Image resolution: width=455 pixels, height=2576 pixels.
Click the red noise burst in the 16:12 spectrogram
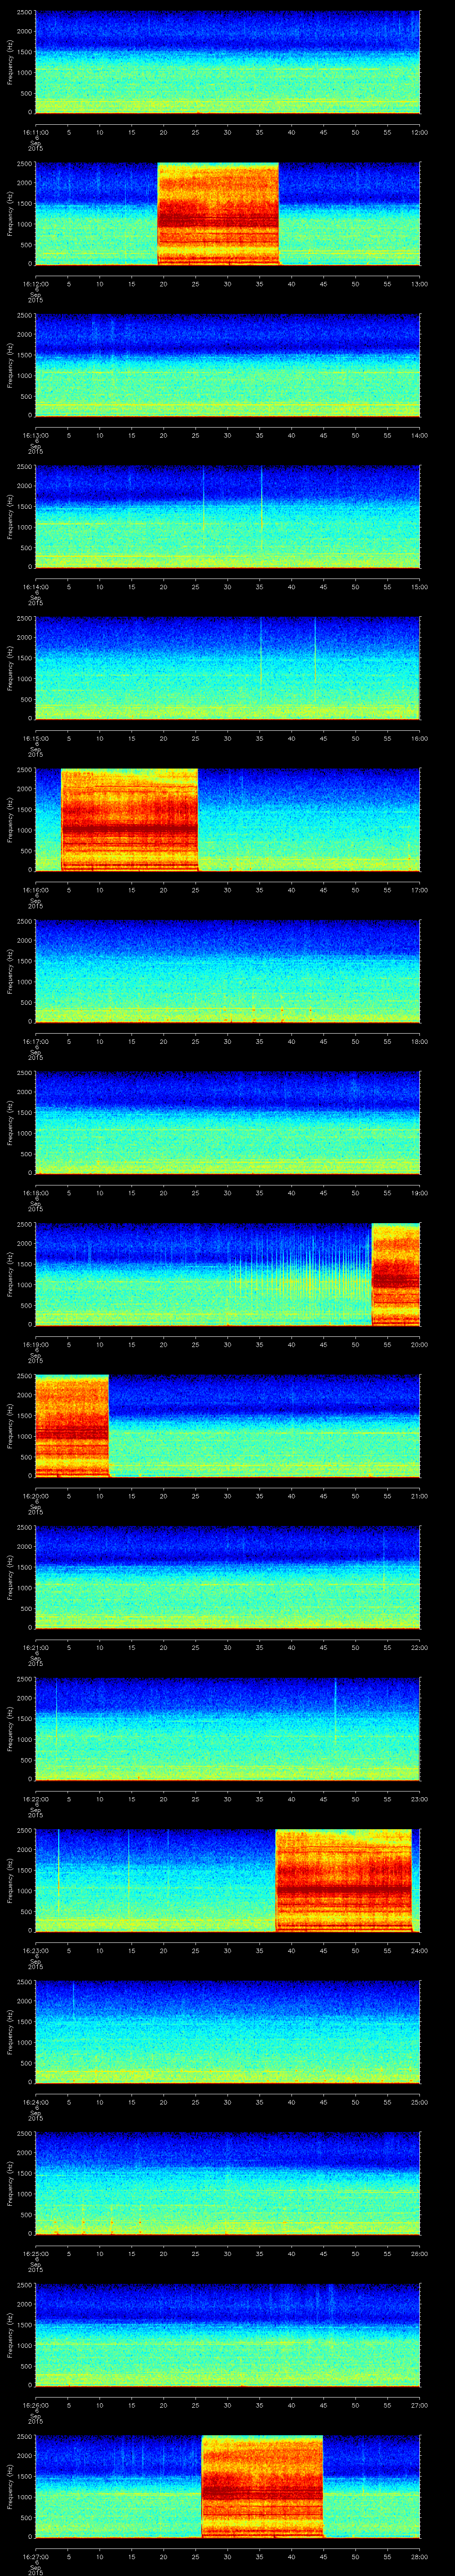(218, 214)
